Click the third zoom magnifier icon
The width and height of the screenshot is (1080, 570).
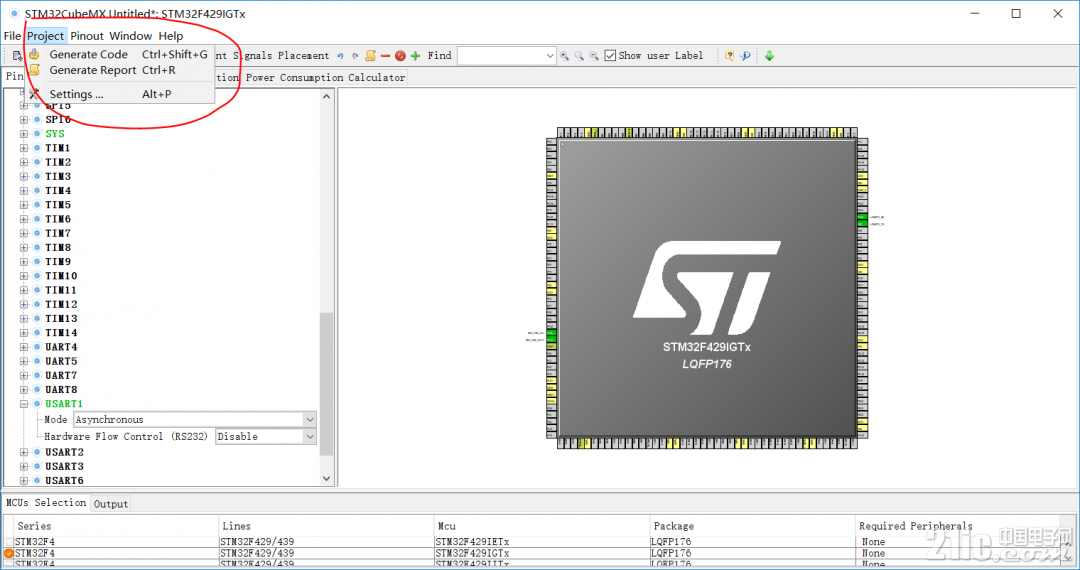coord(594,56)
